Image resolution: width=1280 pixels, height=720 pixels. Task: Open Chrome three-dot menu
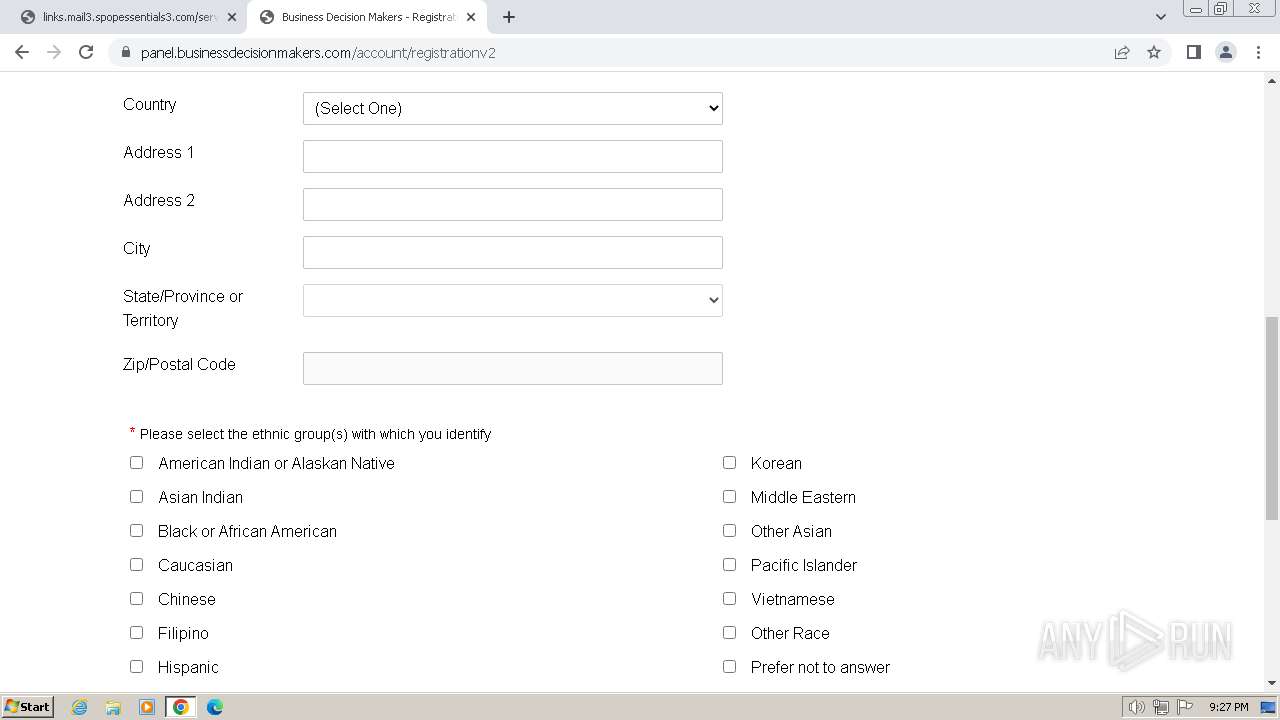(x=1258, y=52)
